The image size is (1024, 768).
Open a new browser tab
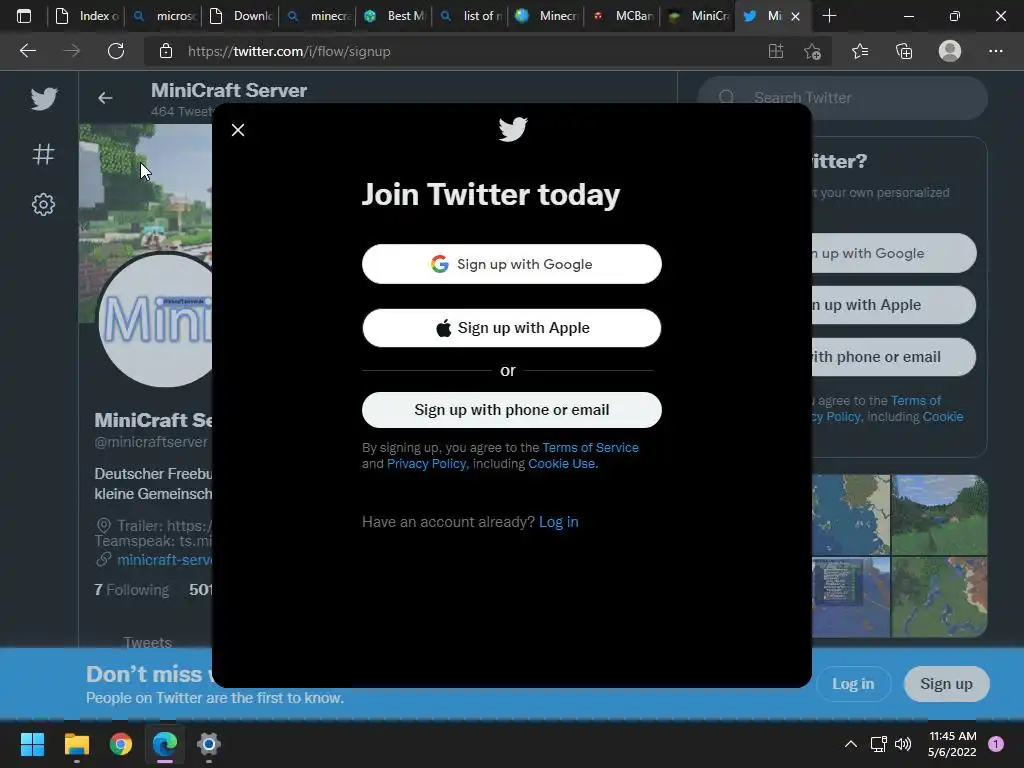click(829, 16)
